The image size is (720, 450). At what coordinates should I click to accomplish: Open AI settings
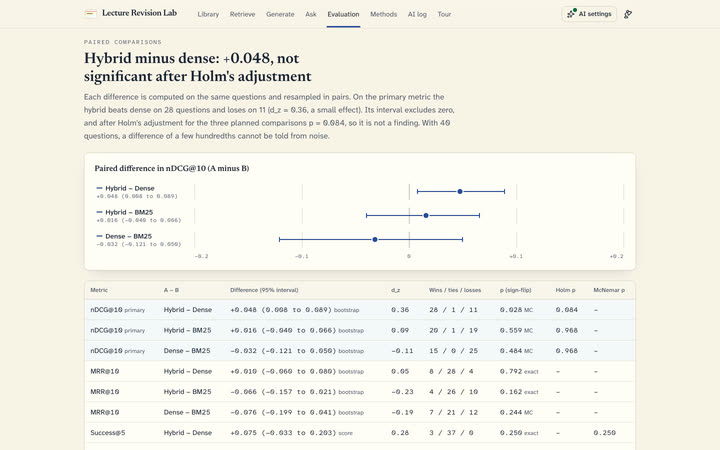589,14
